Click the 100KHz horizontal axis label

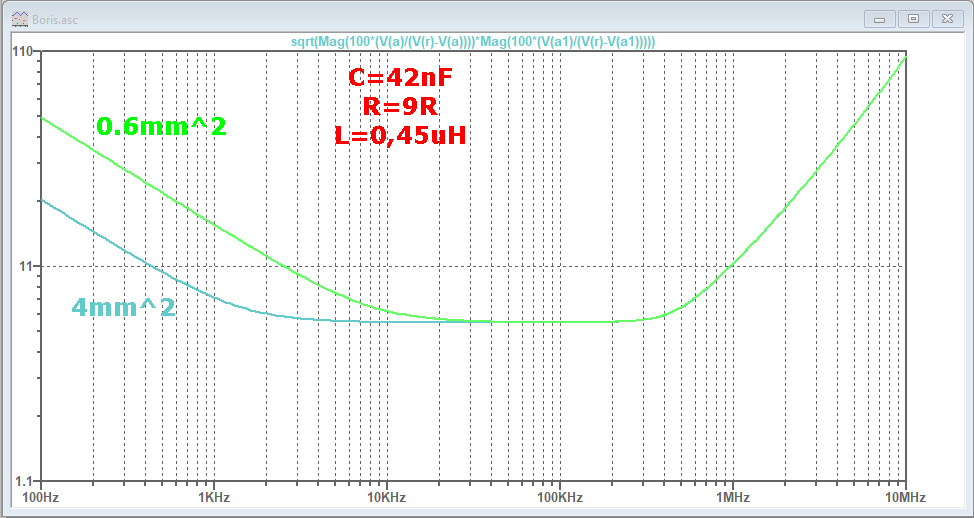tap(560, 498)
